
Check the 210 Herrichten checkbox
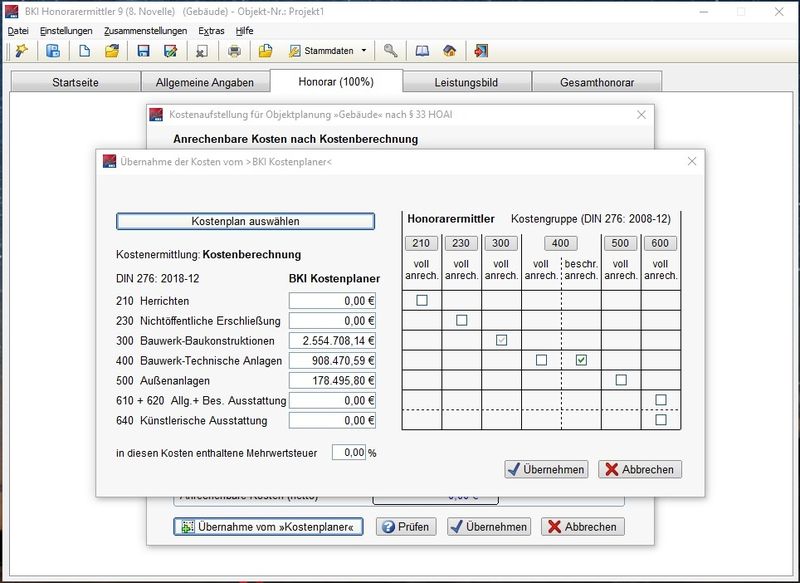422,300
